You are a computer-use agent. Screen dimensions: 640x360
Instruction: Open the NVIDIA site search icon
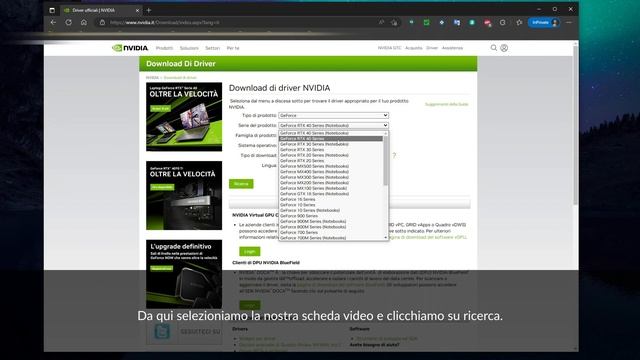click(x=493, y=48)
